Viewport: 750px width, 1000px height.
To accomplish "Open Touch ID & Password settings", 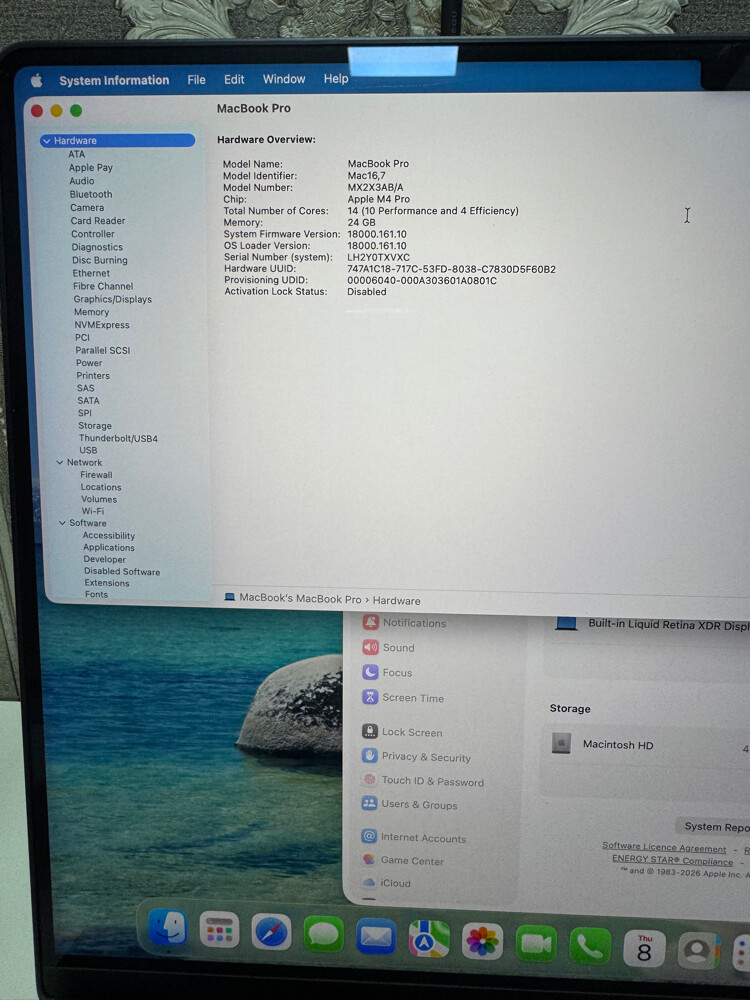I will pyautogui.click(x=422, y=781).
